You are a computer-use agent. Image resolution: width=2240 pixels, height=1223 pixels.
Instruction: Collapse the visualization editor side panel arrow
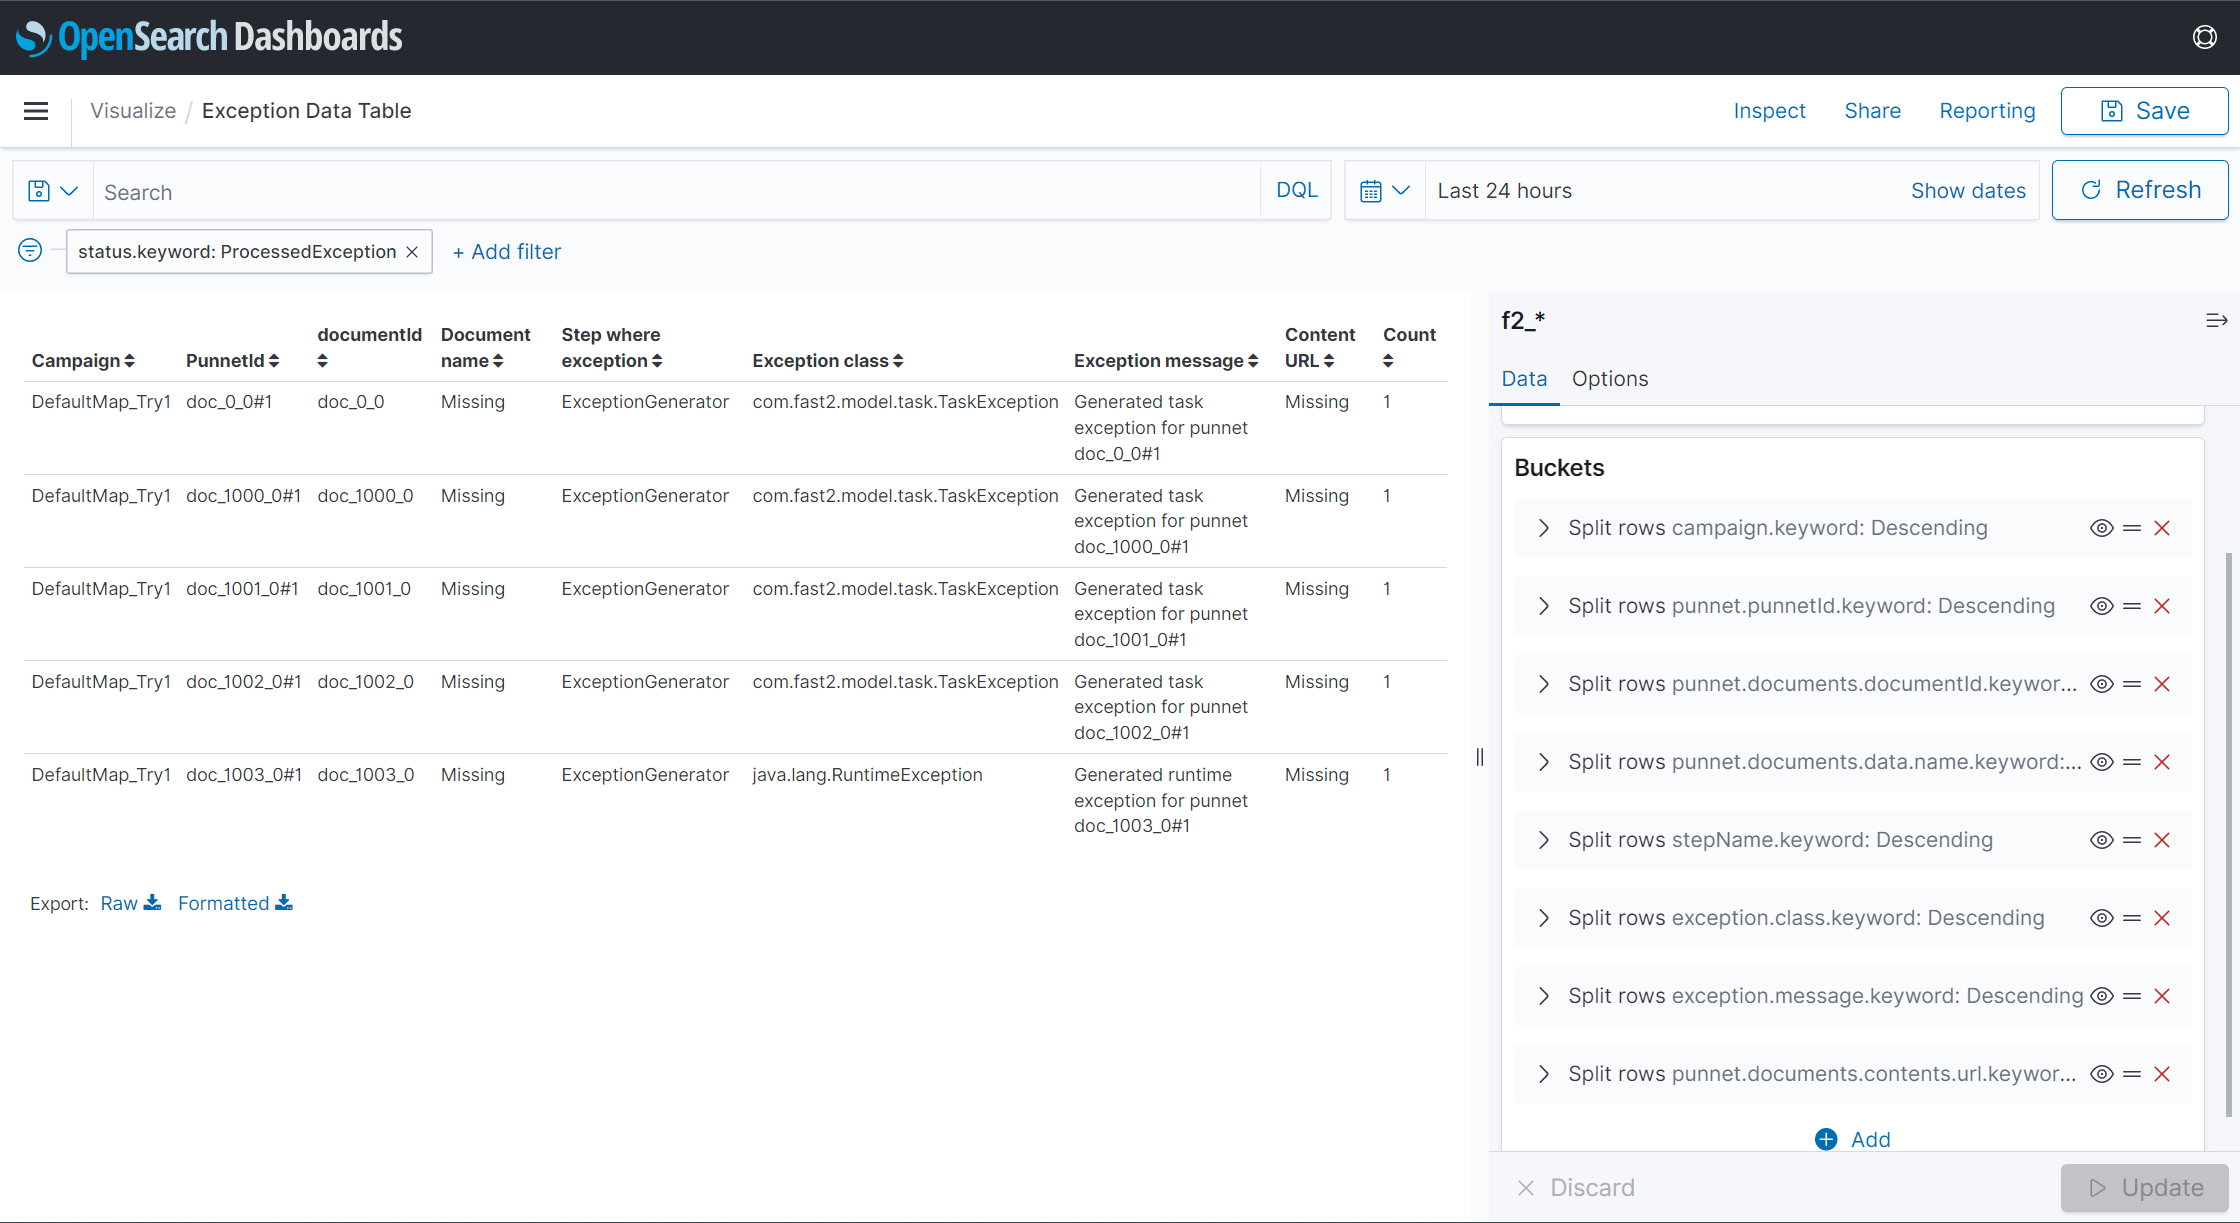(2216, 320)
